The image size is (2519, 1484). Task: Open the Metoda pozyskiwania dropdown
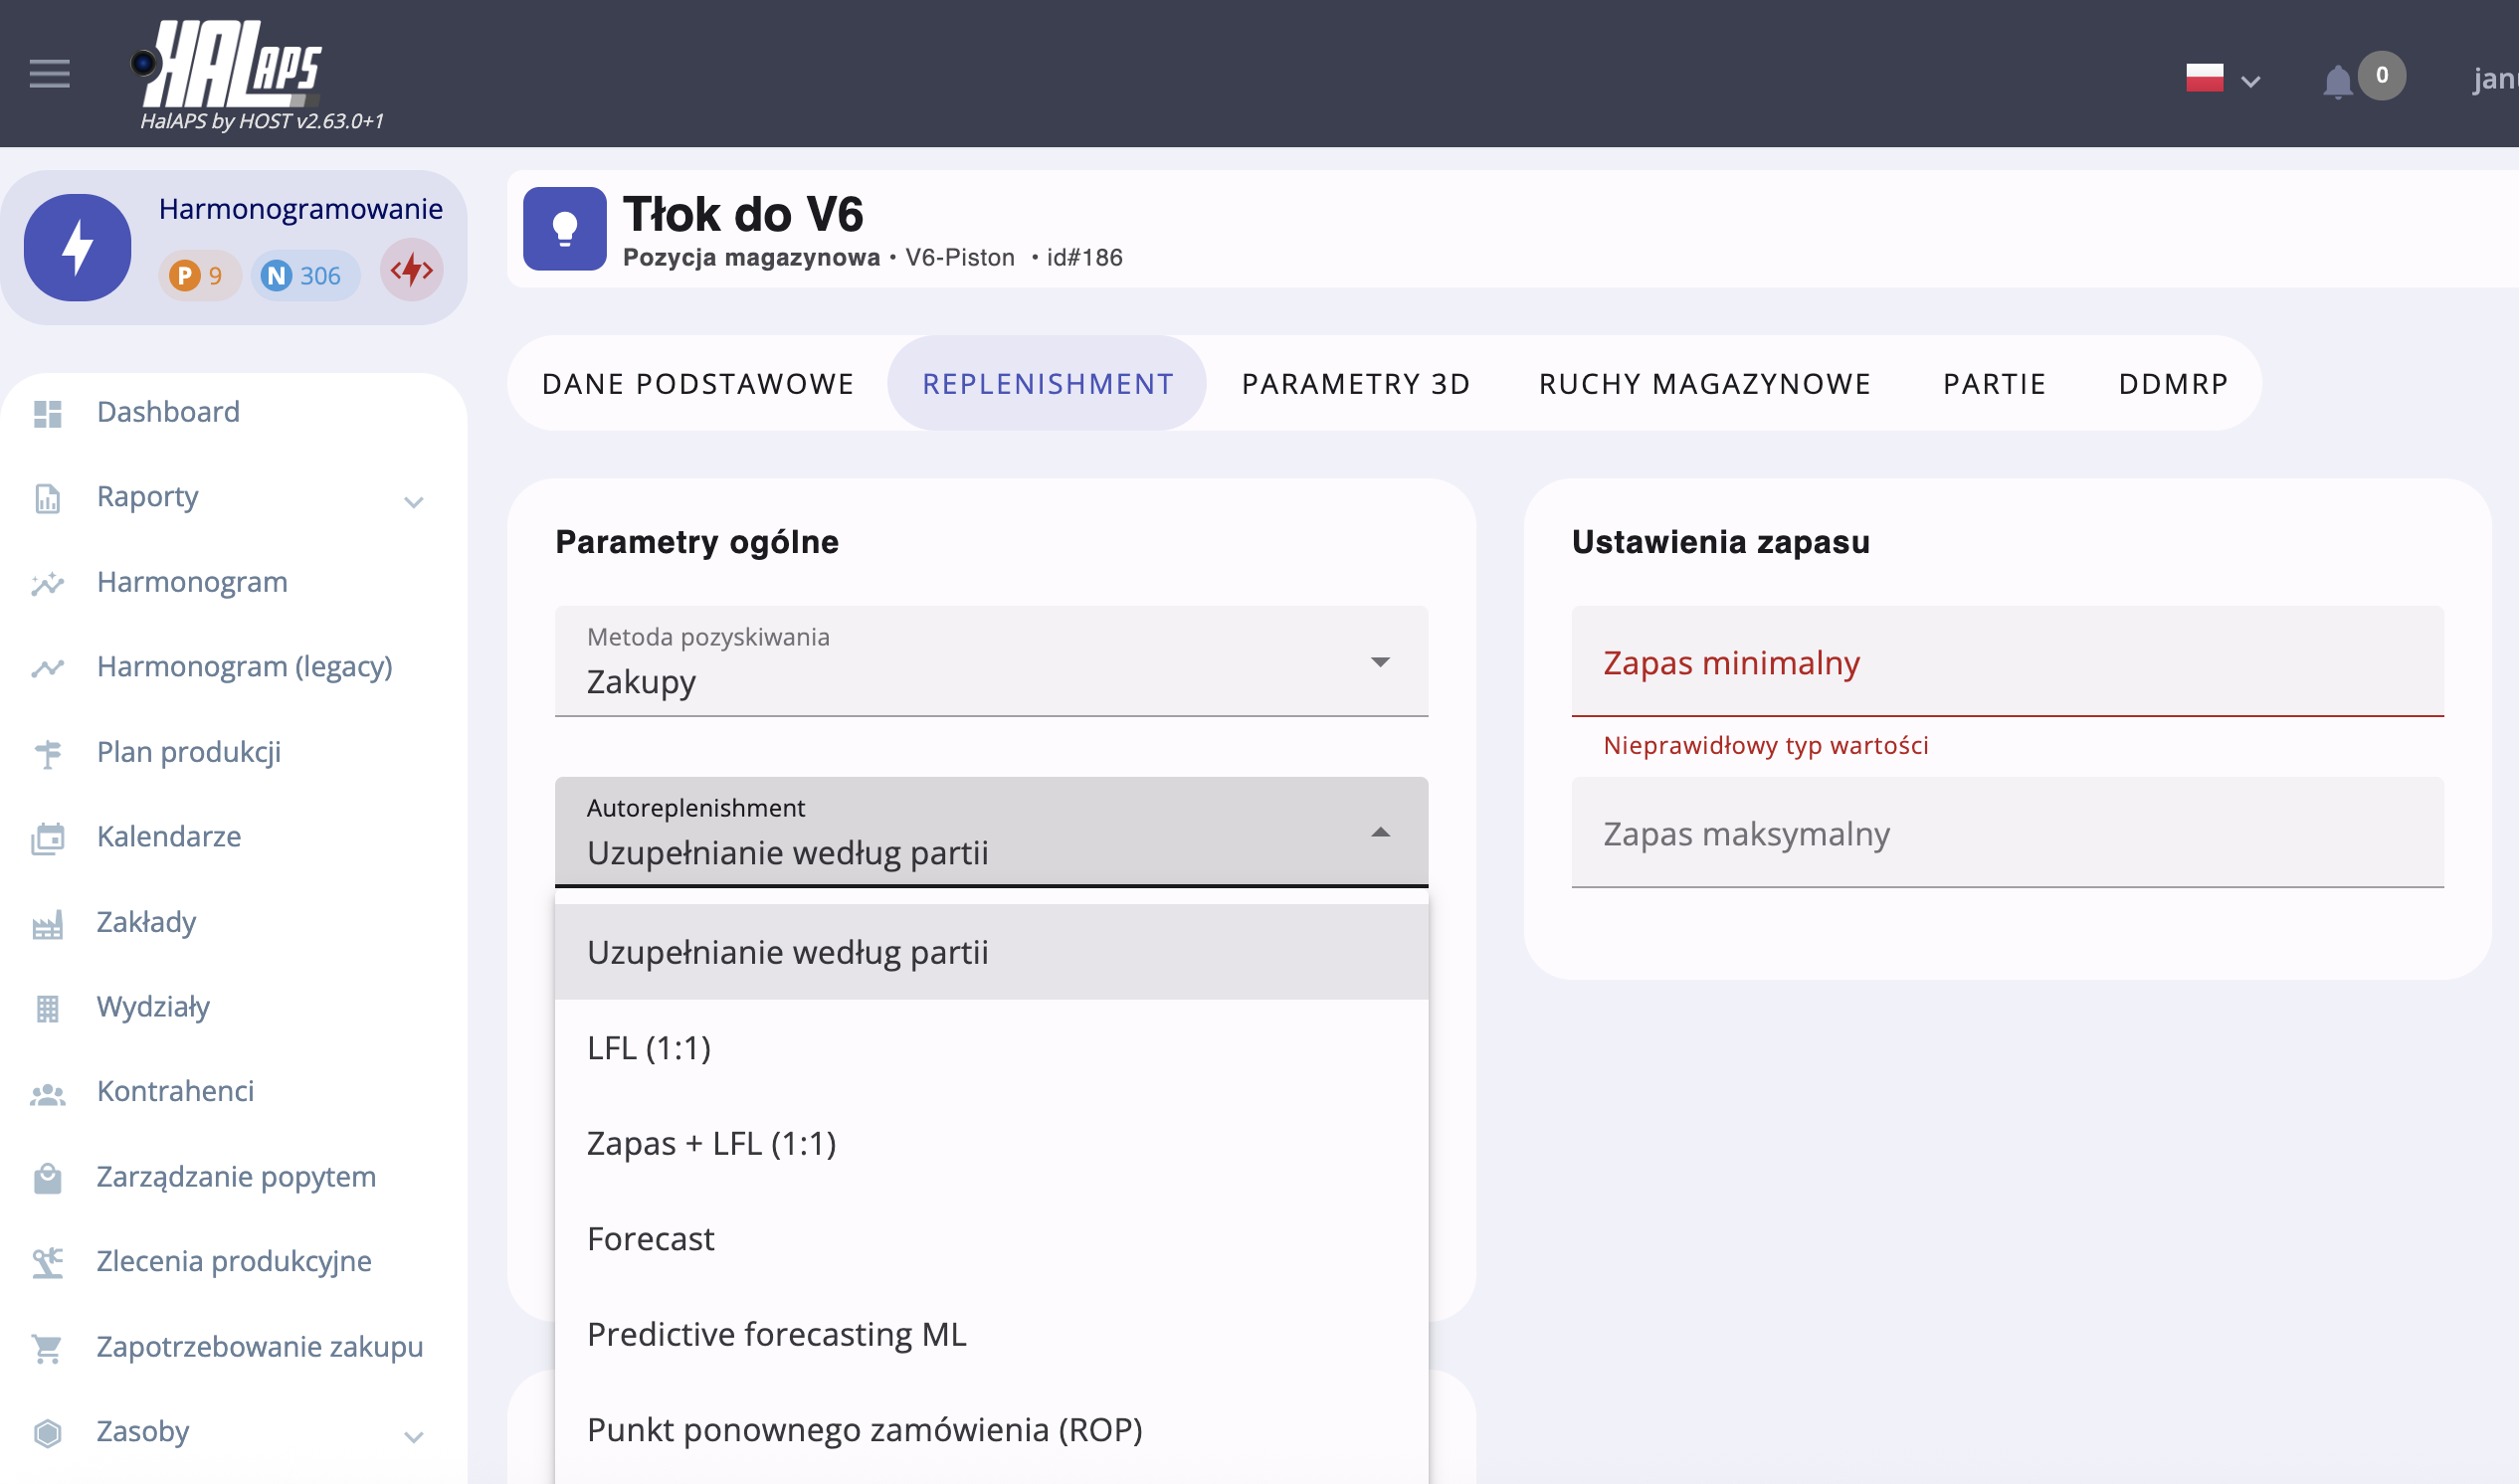point(990,661)
